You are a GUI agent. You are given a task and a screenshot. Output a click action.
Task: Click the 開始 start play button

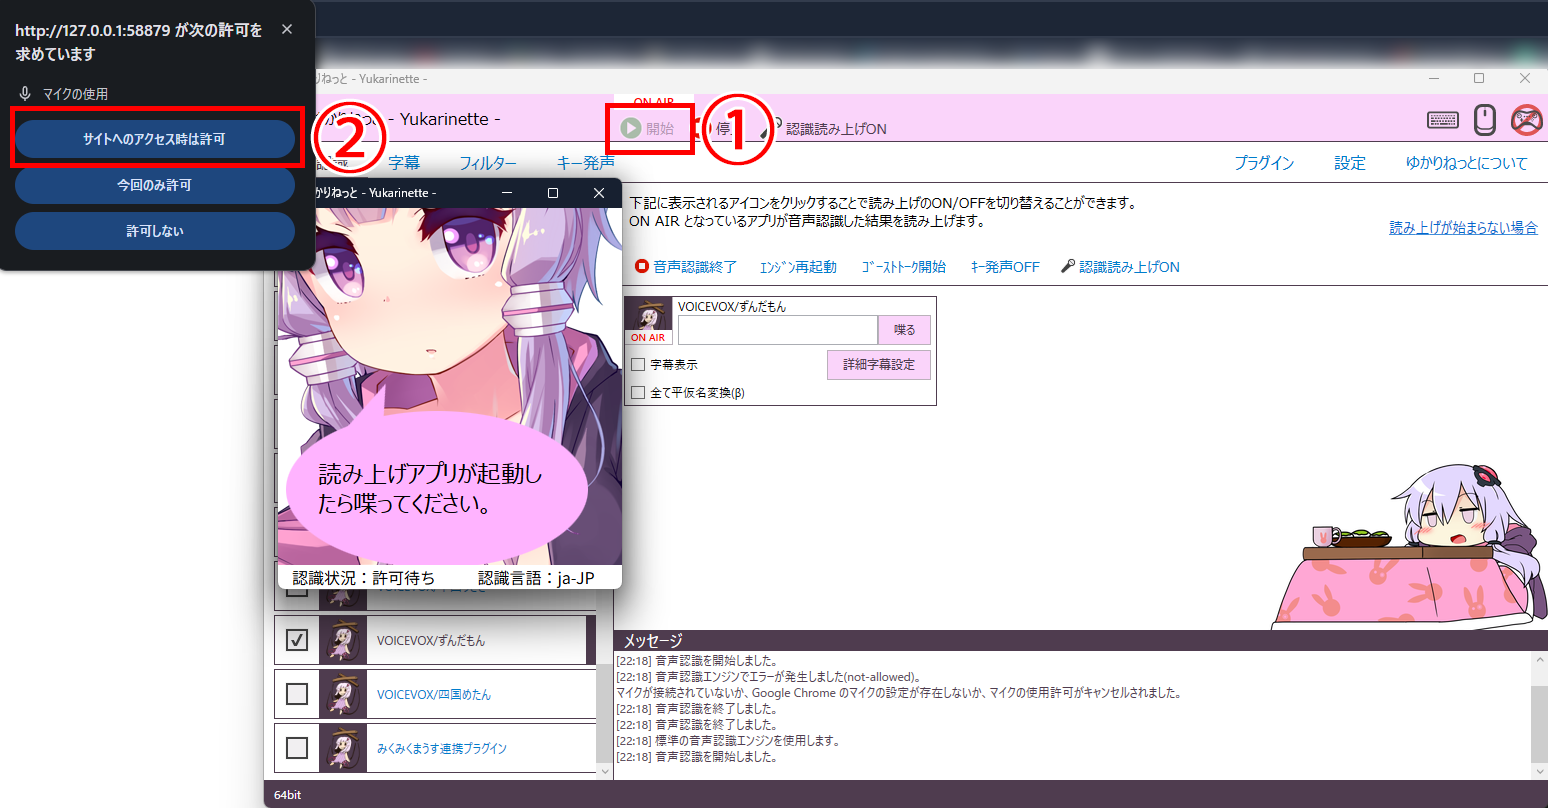click(648, 128)
